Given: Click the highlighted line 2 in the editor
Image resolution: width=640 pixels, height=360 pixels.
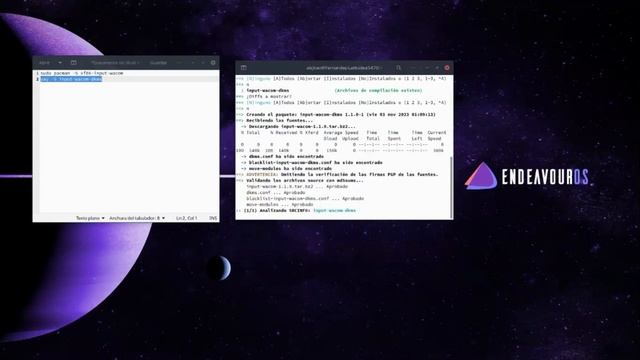Looking at the screenshot, I should coord(71,79).
